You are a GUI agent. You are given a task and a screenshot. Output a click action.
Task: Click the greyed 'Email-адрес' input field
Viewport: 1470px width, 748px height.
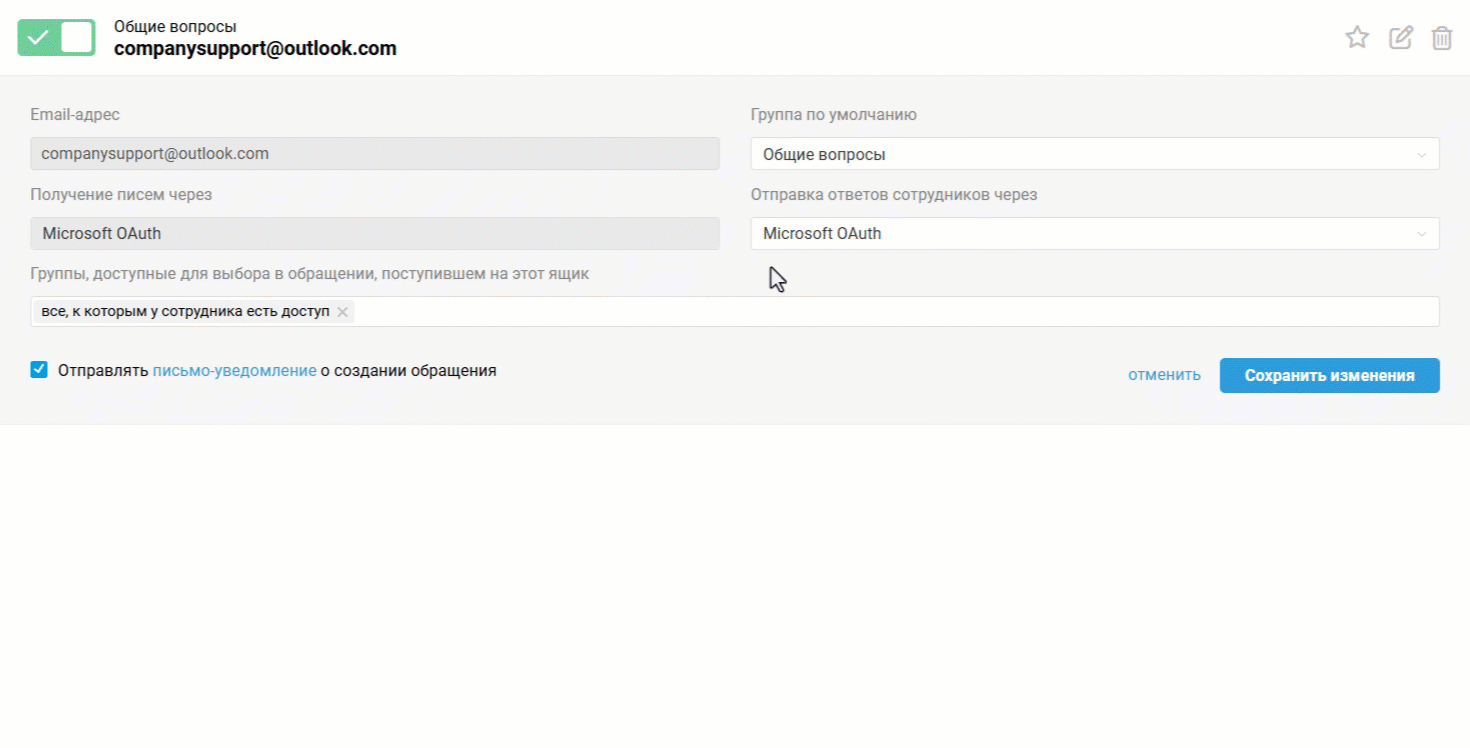click(374, 154)
